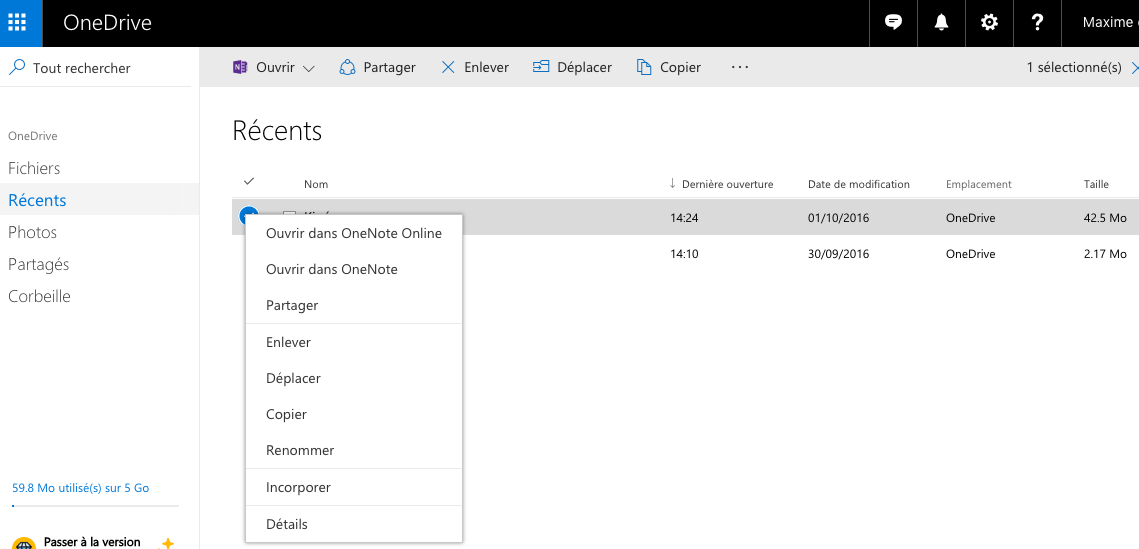Viewport: 1139px width, 549px height.
Task: Sort by the Taille column header
Action: tap(1096, 184)
